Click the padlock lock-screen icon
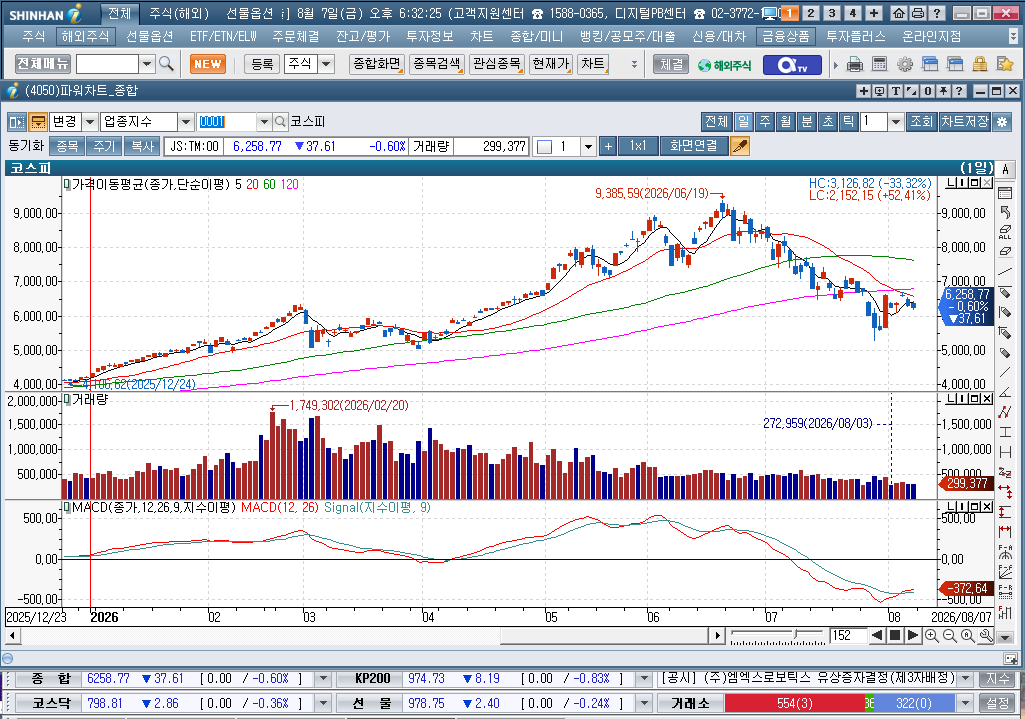Viewport: 1025px width, 719px height. pyautogui.click(x=979, y=64)
